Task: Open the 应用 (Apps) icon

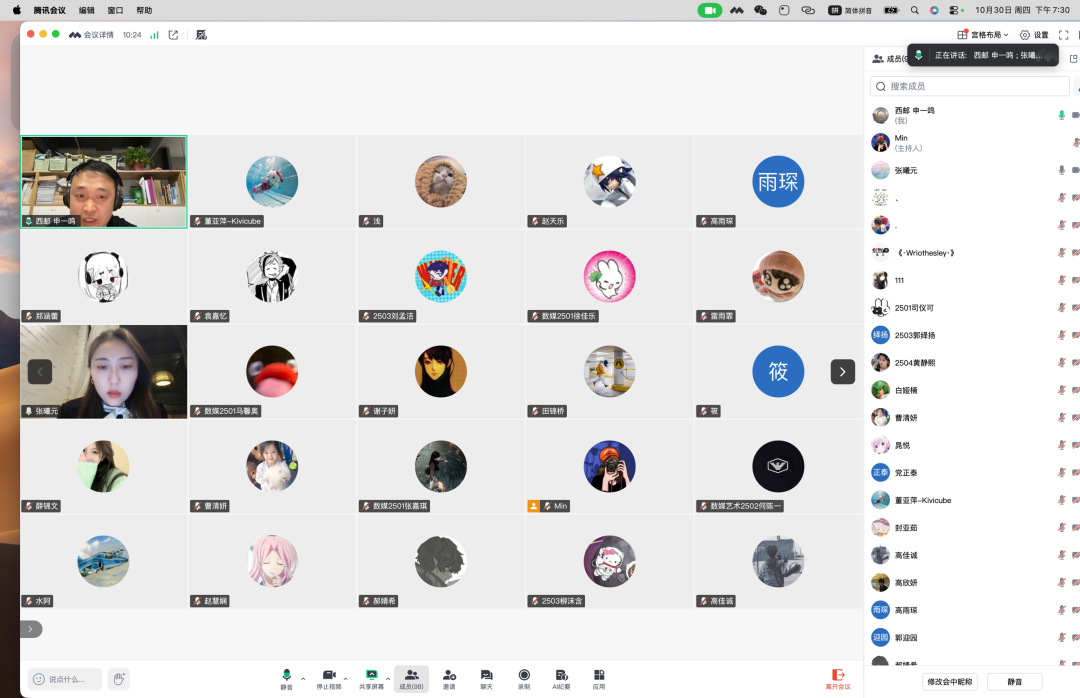Action: coord(598,679)
